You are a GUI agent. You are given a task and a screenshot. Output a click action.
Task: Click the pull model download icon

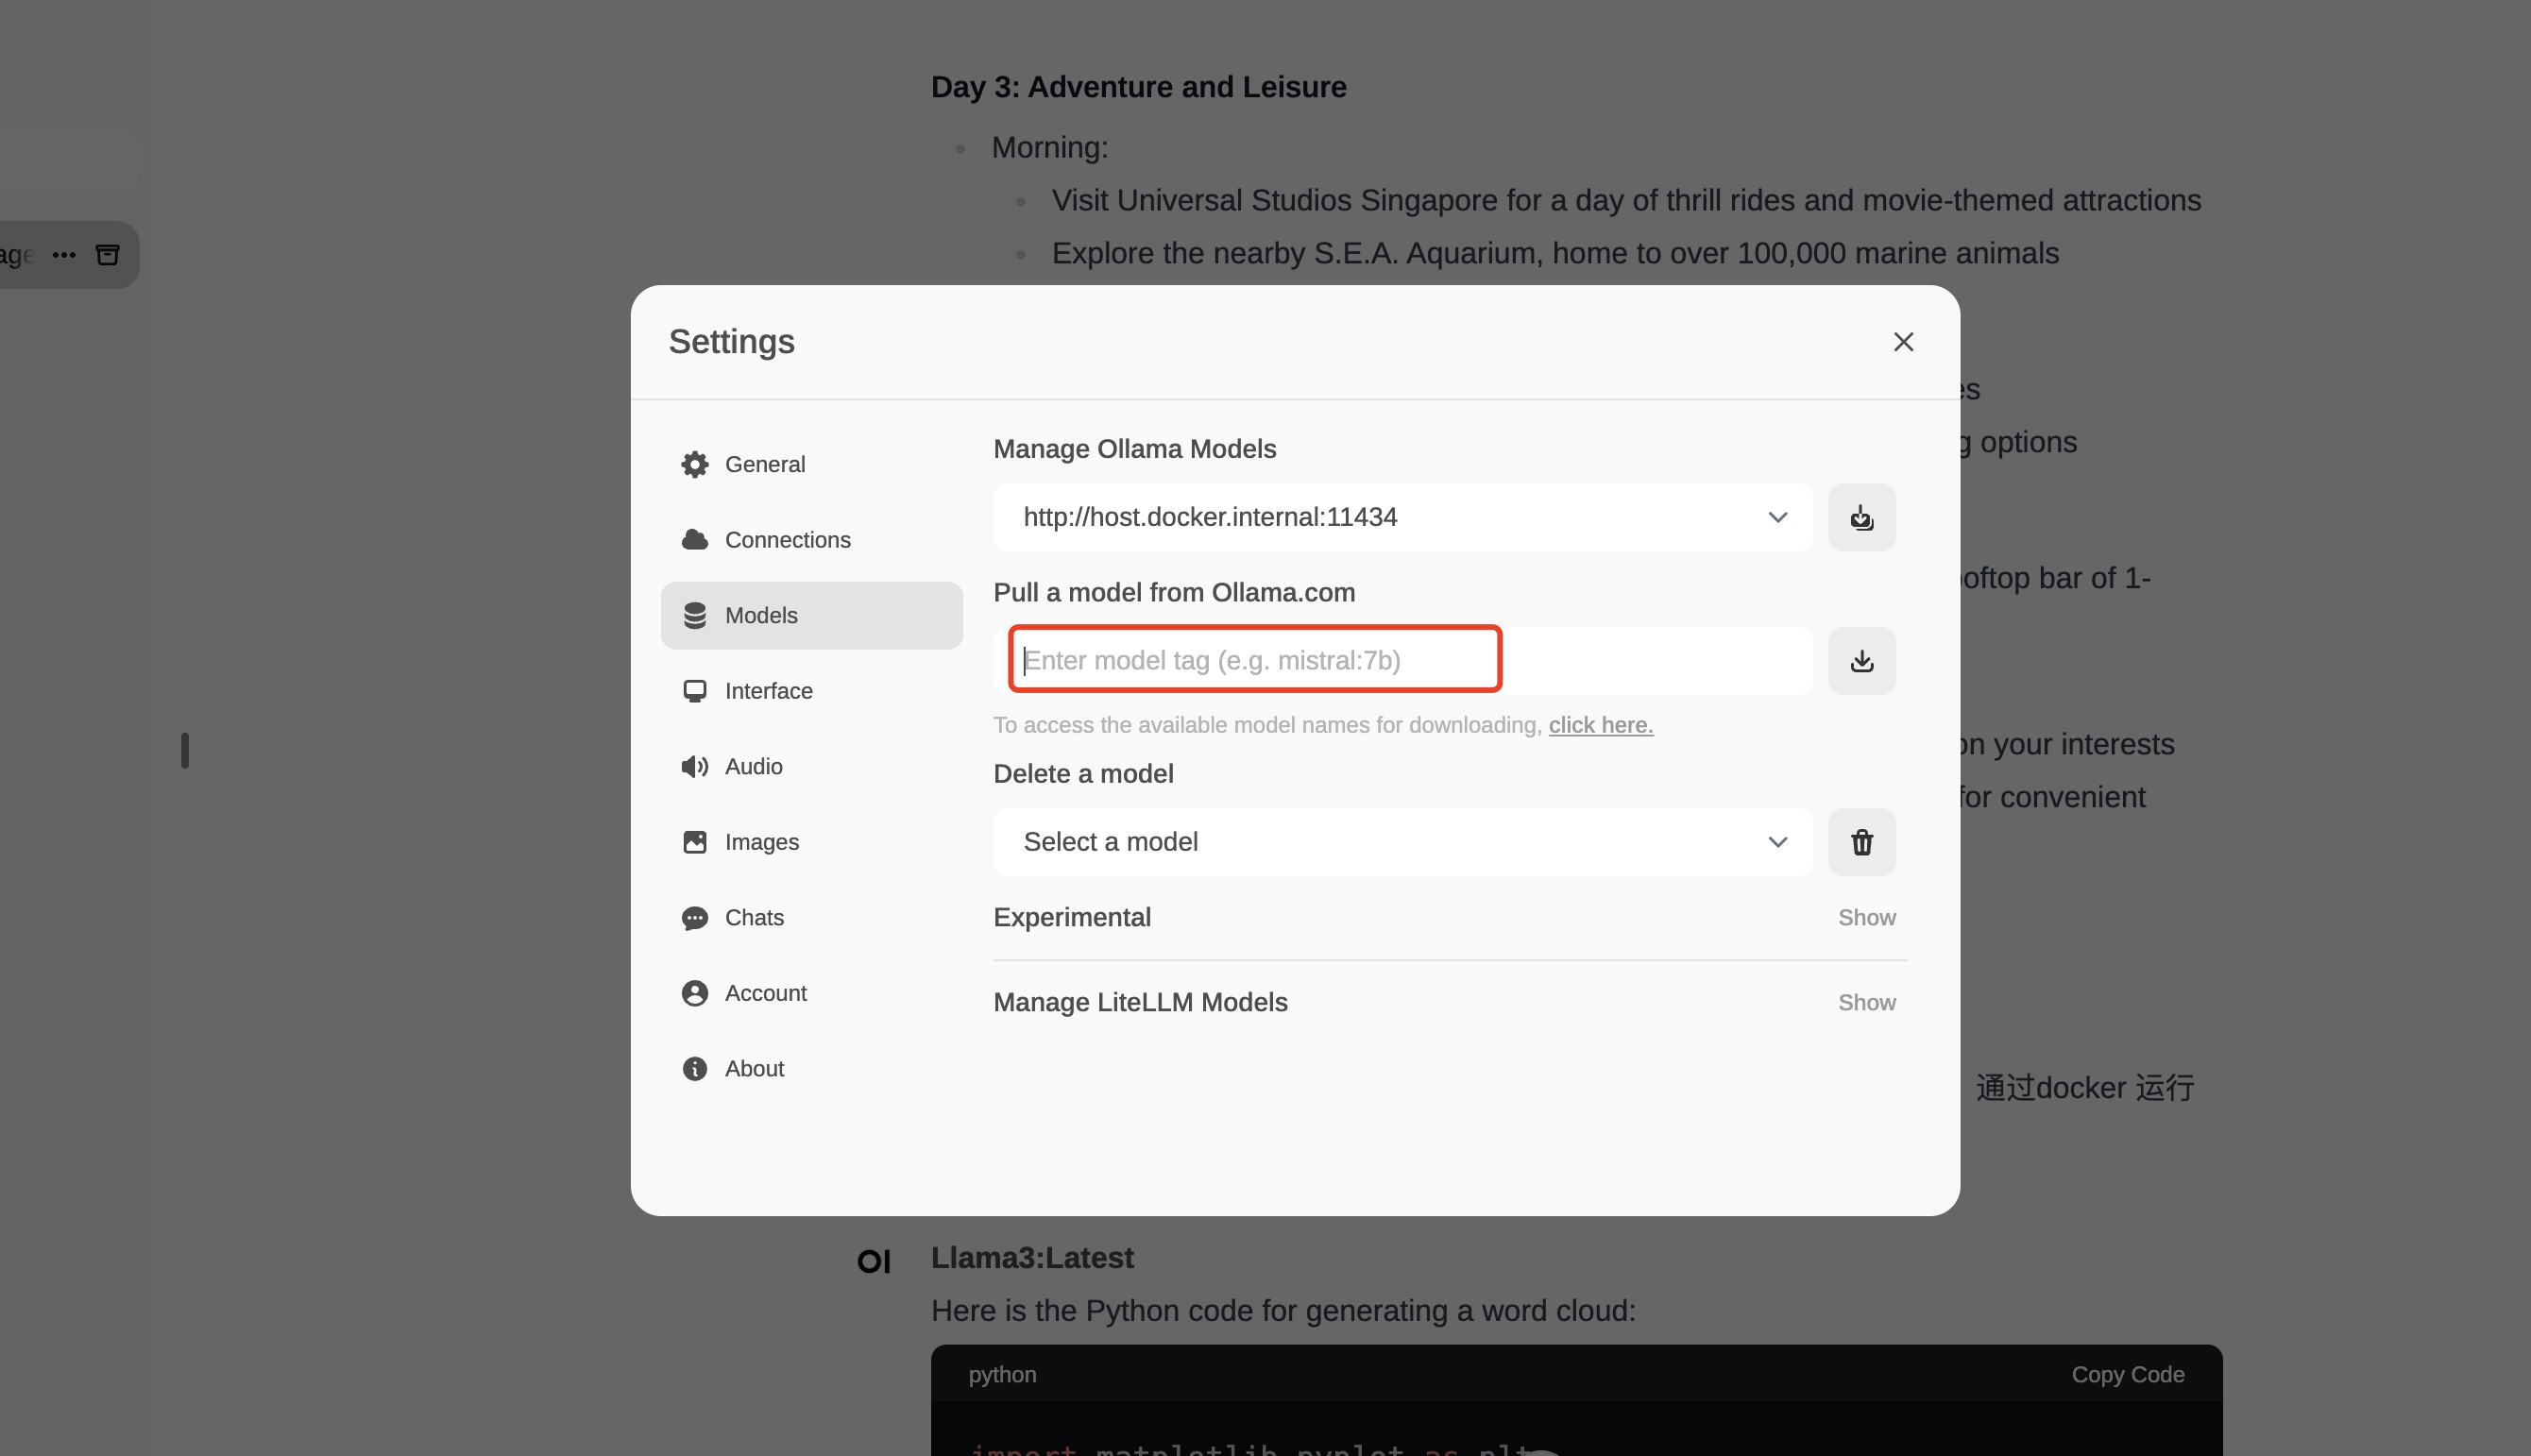point(1861,661)
